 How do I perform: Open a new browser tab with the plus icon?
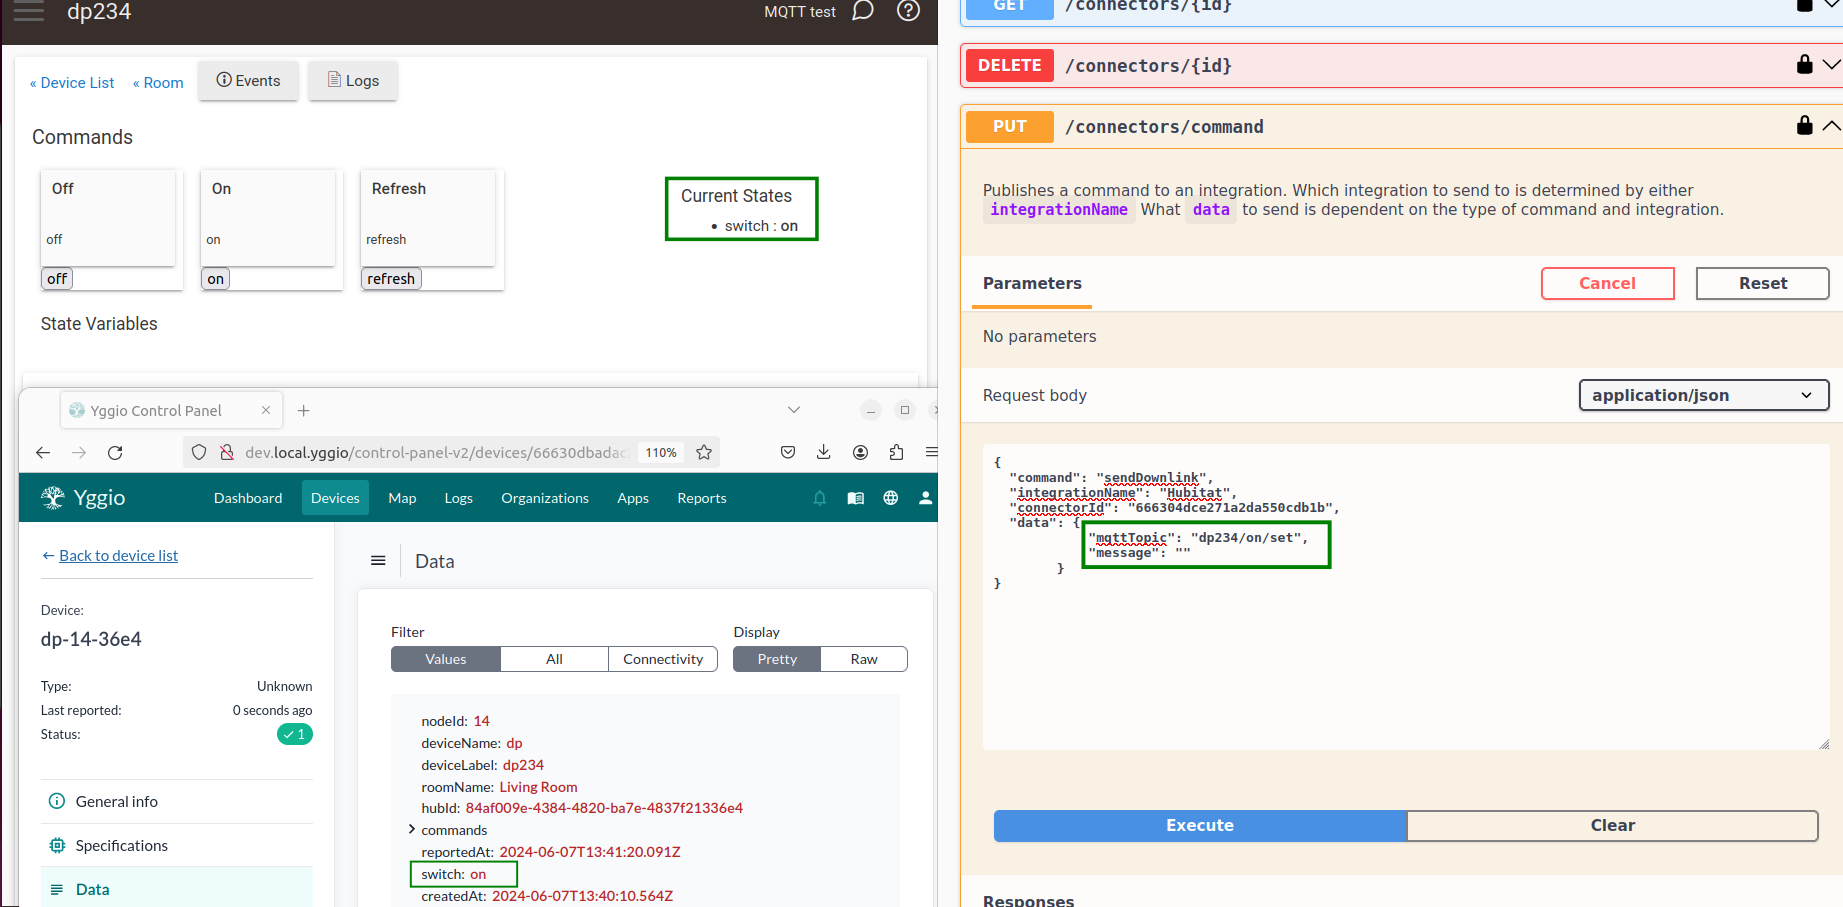click(x=304, y=410)
